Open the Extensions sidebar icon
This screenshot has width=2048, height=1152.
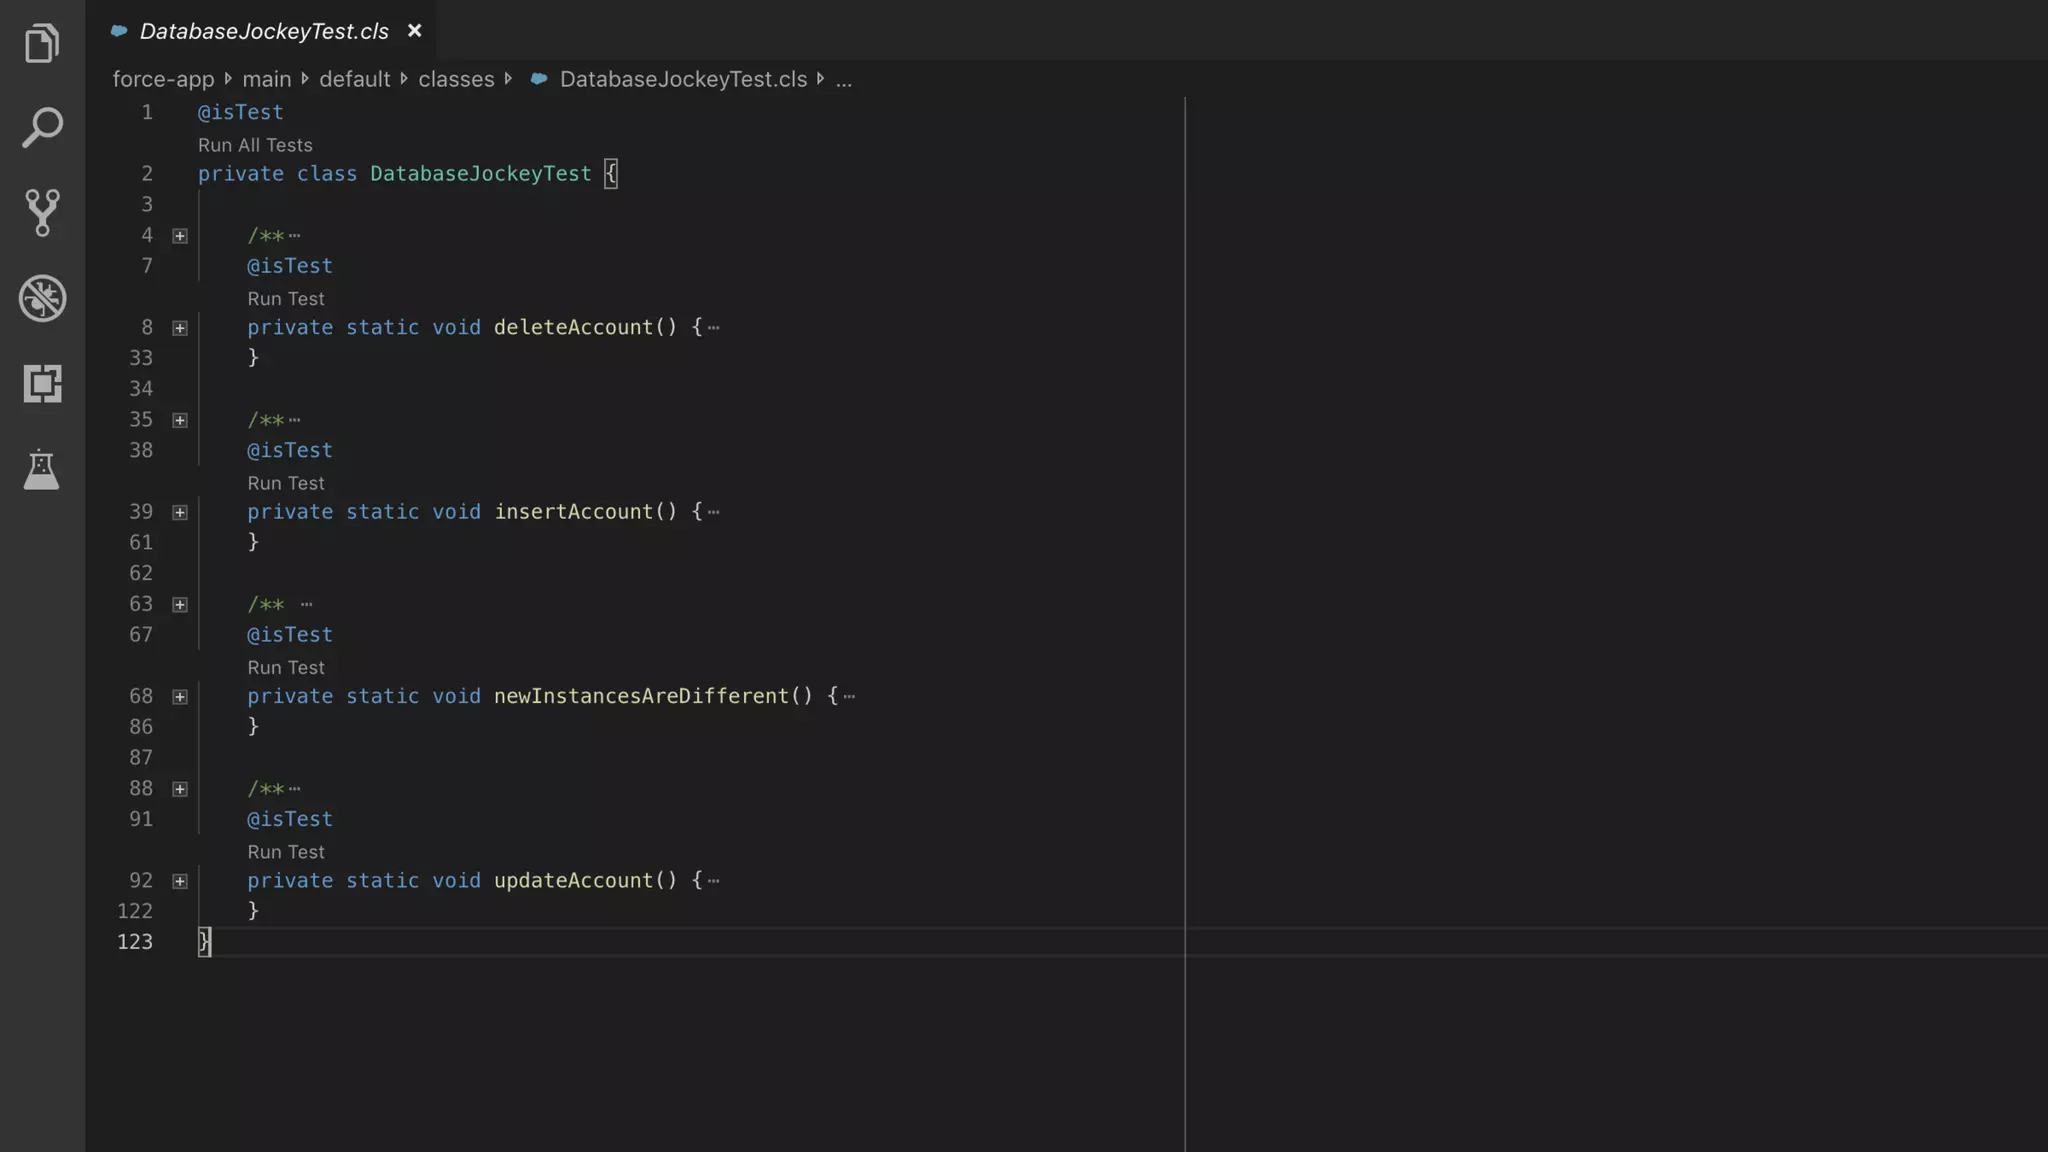coord(42,384)
